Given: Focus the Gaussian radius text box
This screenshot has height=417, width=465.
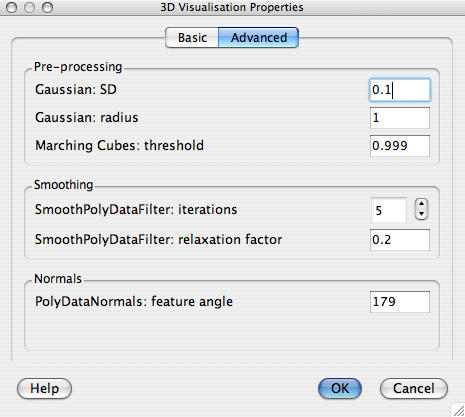Looking at the screenshot, I should pyautogui.click(x=400, y=118).
